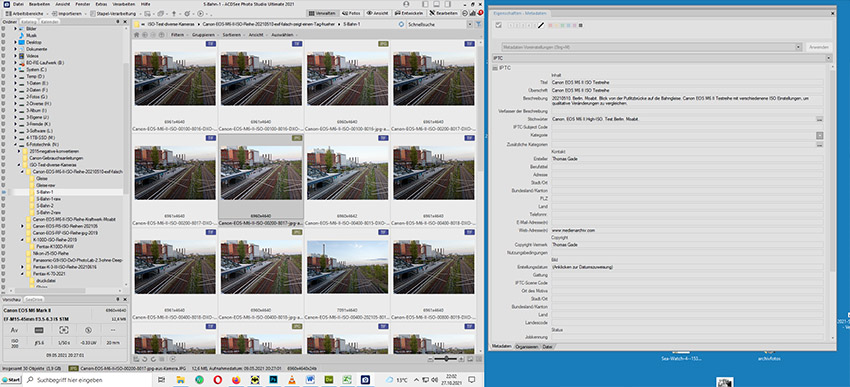Click the Home folder icon in browser toolbar

click(136, 35)
